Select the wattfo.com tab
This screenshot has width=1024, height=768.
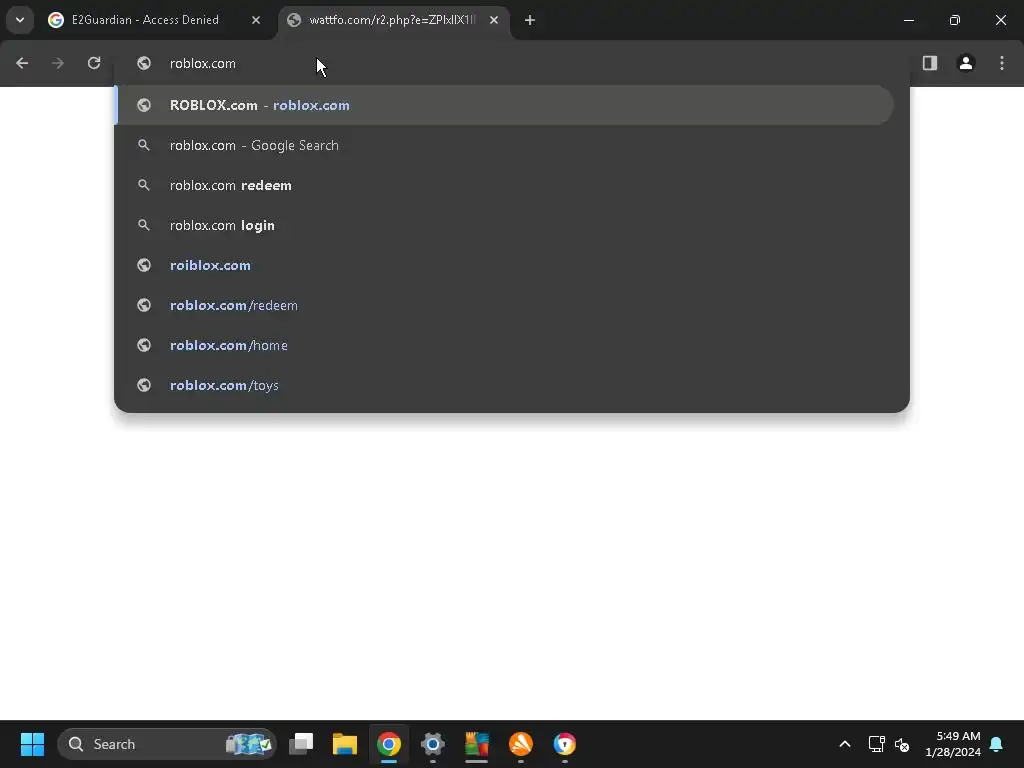[394, 20]
